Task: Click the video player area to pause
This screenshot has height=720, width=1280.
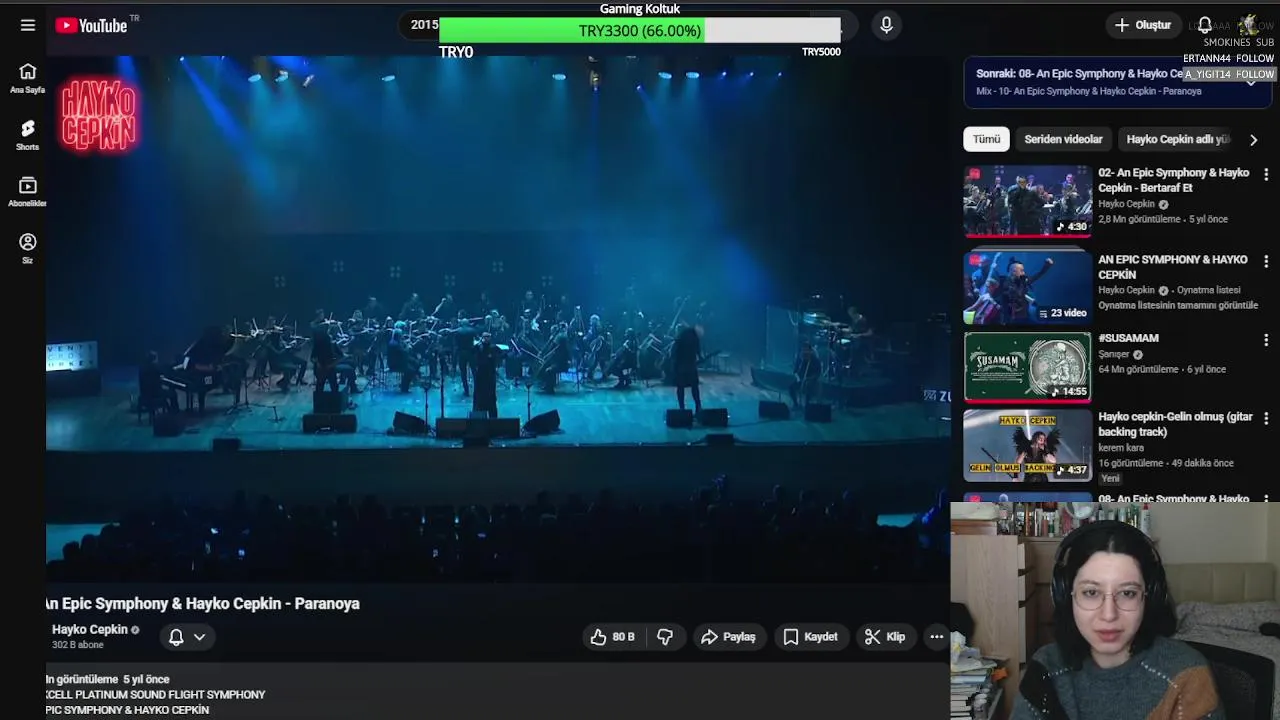Action: (x=498, y=318)
